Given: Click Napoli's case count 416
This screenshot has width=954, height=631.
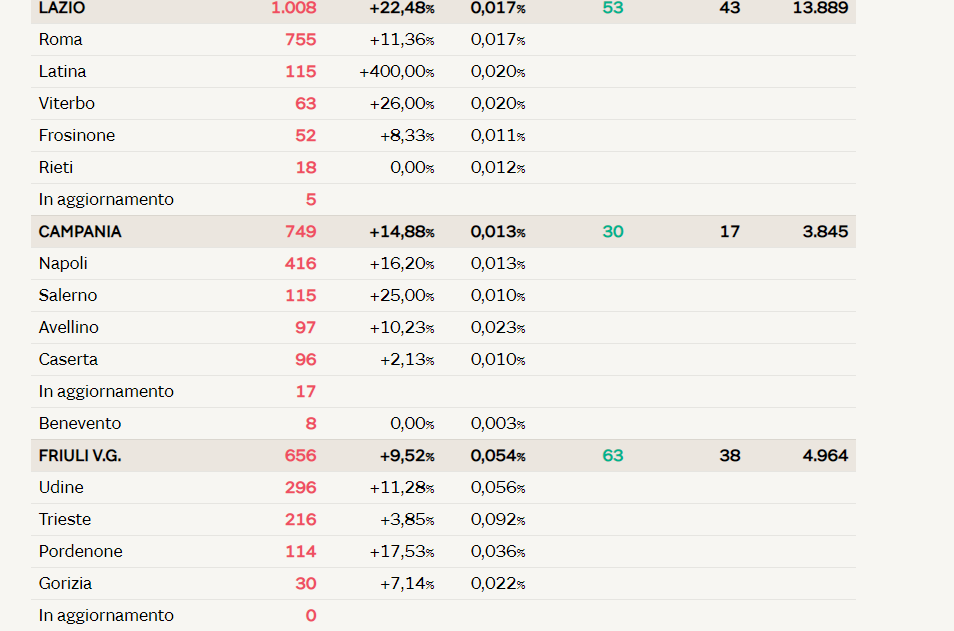Looking at the screenshot, I should (301, 263).
